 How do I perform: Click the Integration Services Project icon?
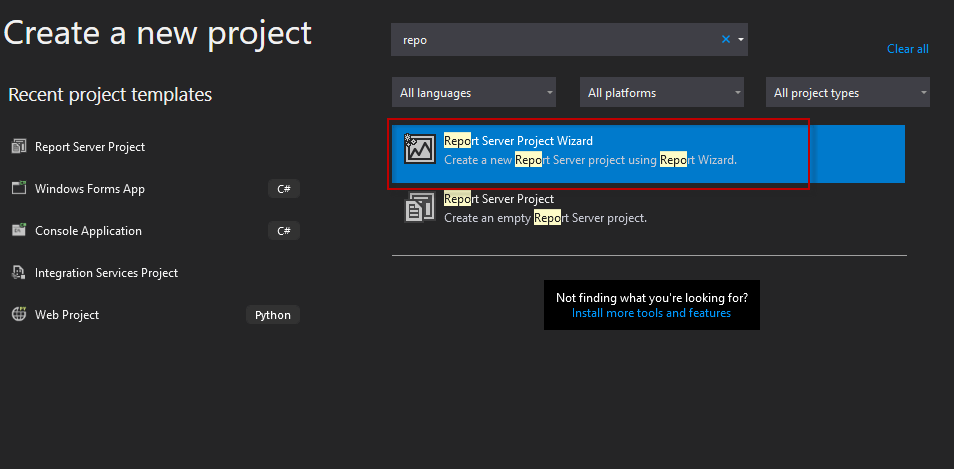18,272
